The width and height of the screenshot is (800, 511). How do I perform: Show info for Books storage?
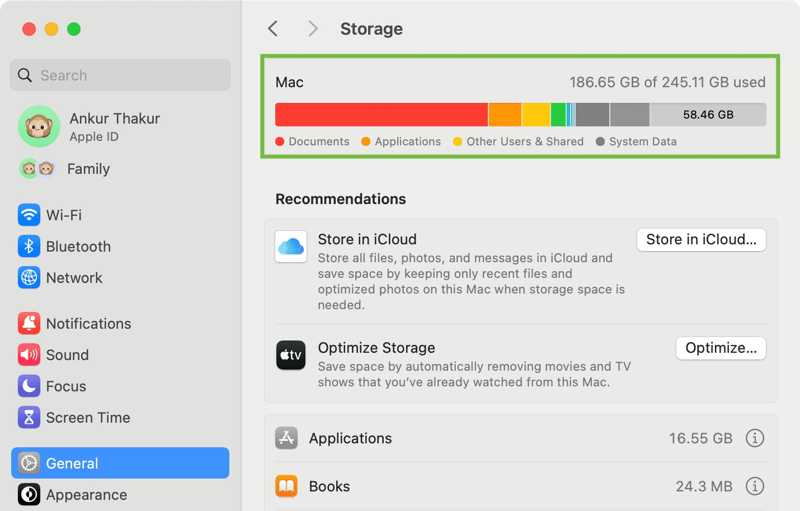coord(755,486)
